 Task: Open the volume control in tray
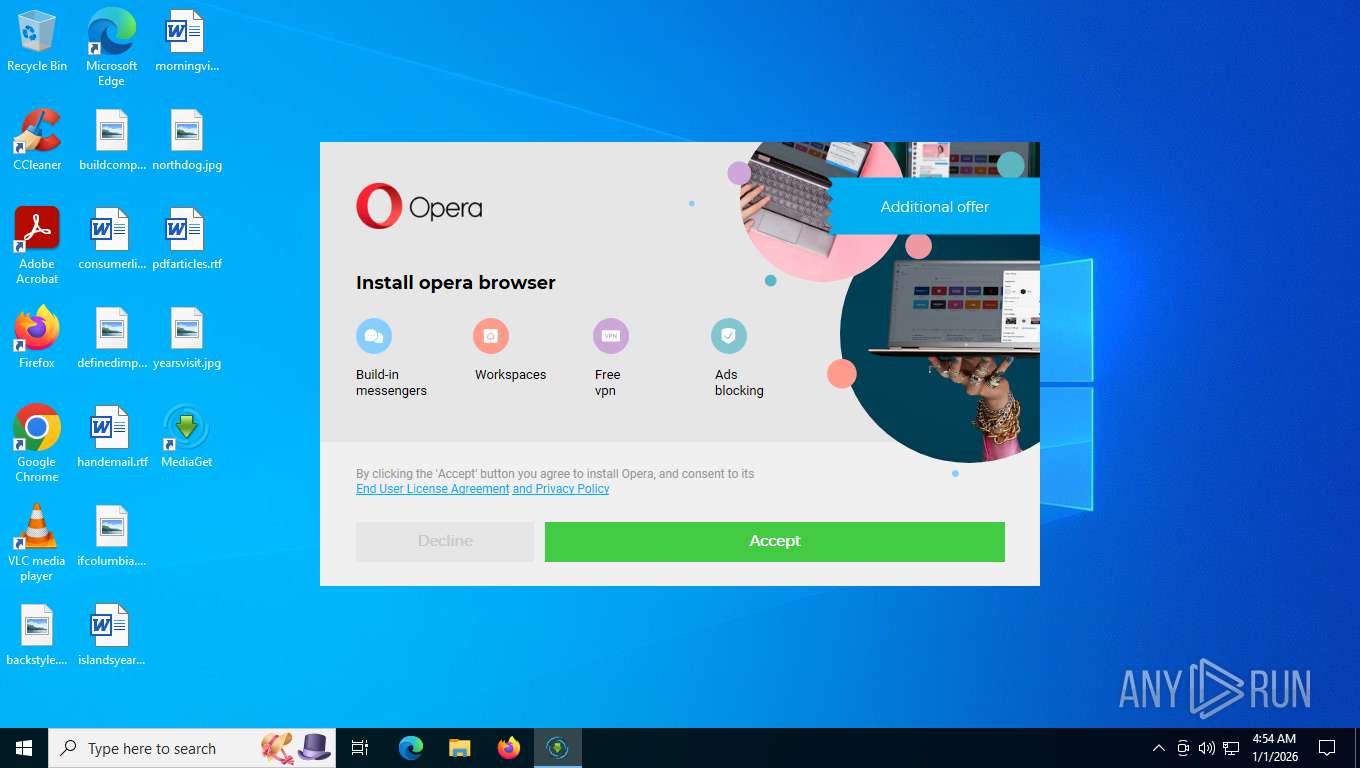pyautogui.click(x=1207, y=748)
